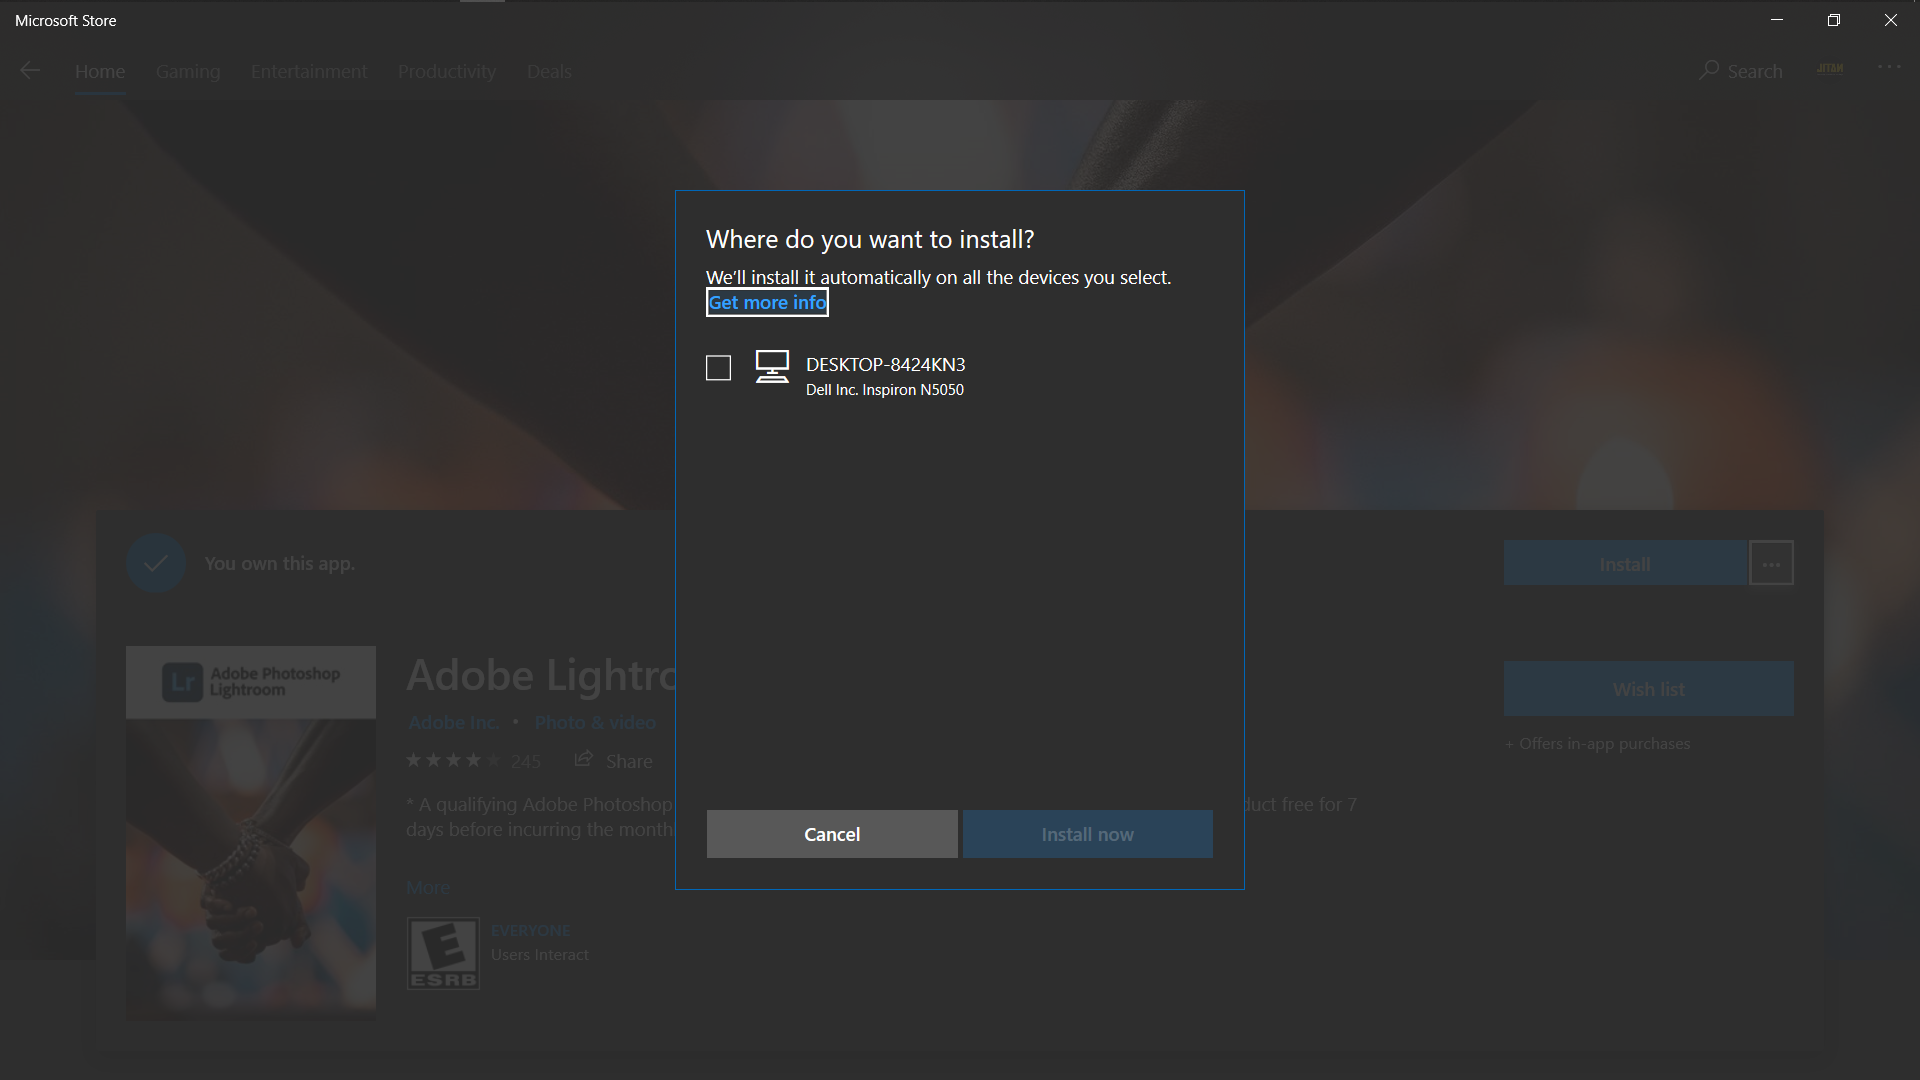This screenshot has width=1920, height=1080.
Task: Open the more options button beside Install
Action: (1771, 564)
